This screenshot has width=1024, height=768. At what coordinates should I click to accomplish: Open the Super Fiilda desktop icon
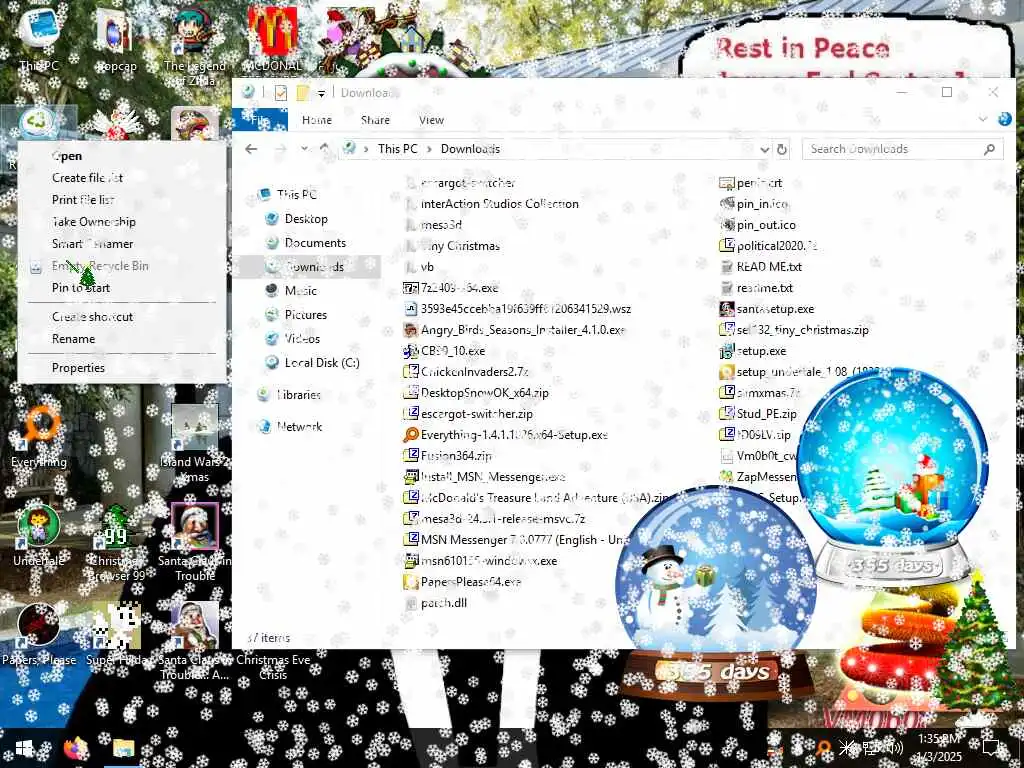116,633
